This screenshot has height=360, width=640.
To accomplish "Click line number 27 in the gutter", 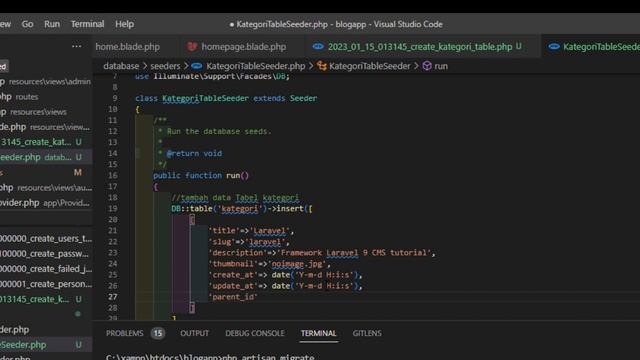I will [113, 297].
